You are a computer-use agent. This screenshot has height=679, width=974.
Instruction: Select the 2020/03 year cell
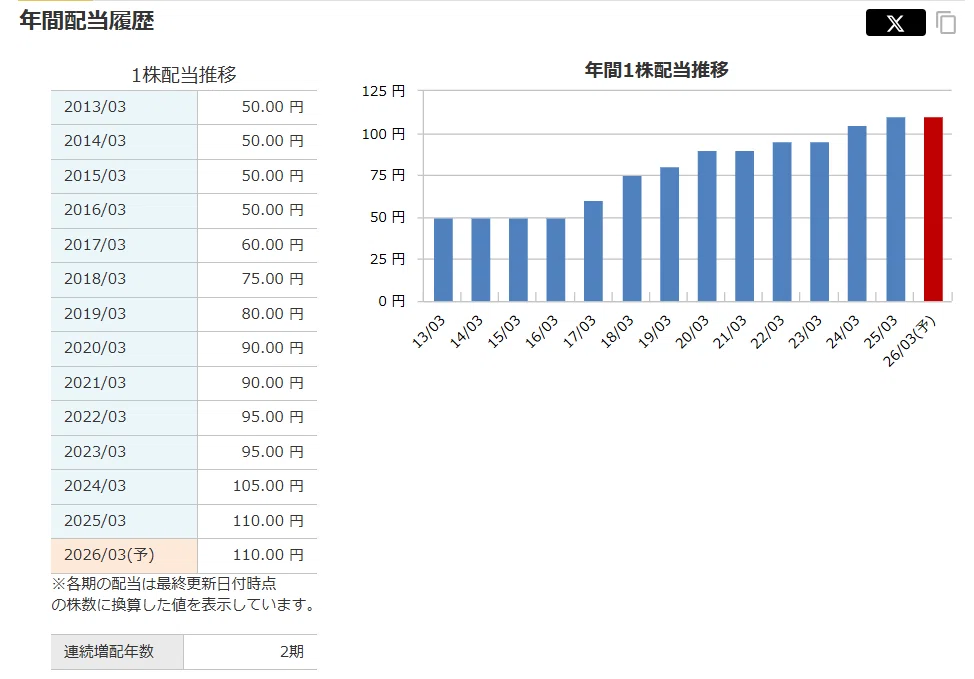(x=124, y=348)
